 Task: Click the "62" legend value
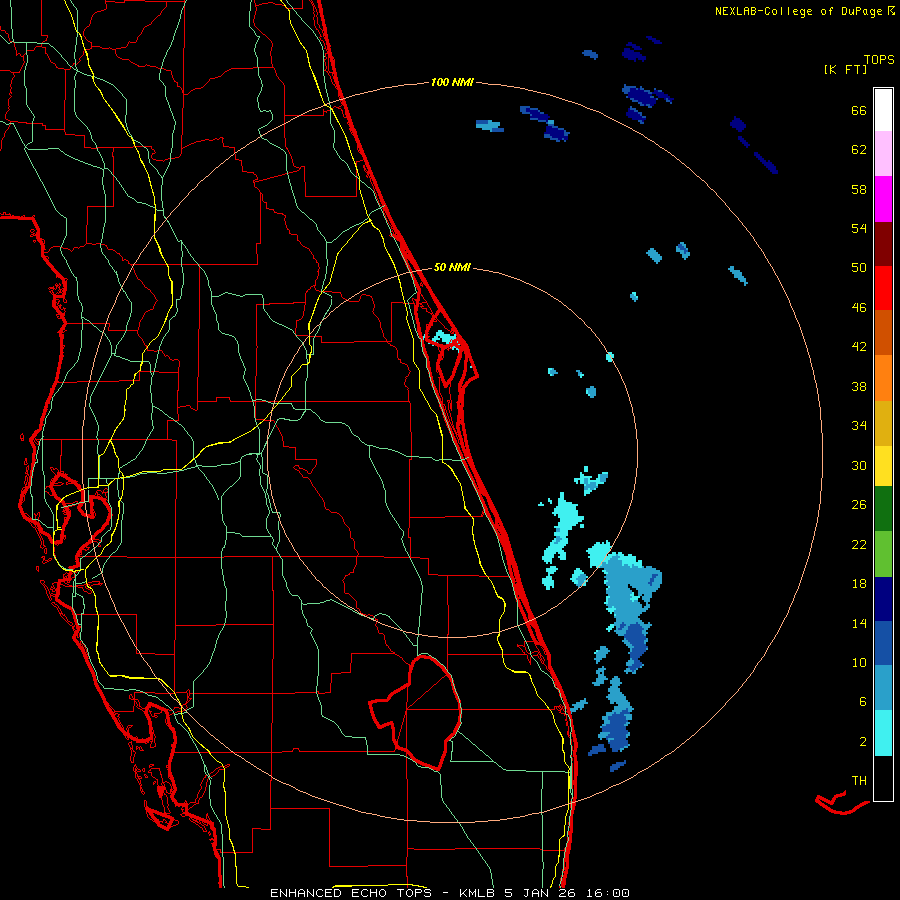[x=859, y=150]
